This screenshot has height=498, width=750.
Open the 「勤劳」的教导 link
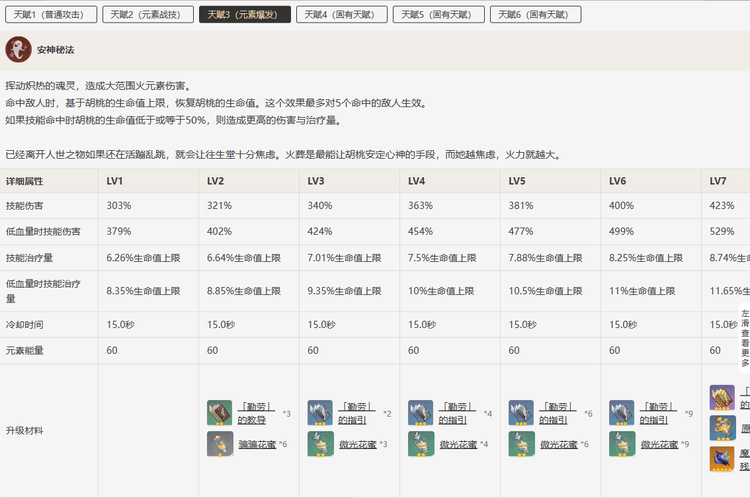(256, 413)
